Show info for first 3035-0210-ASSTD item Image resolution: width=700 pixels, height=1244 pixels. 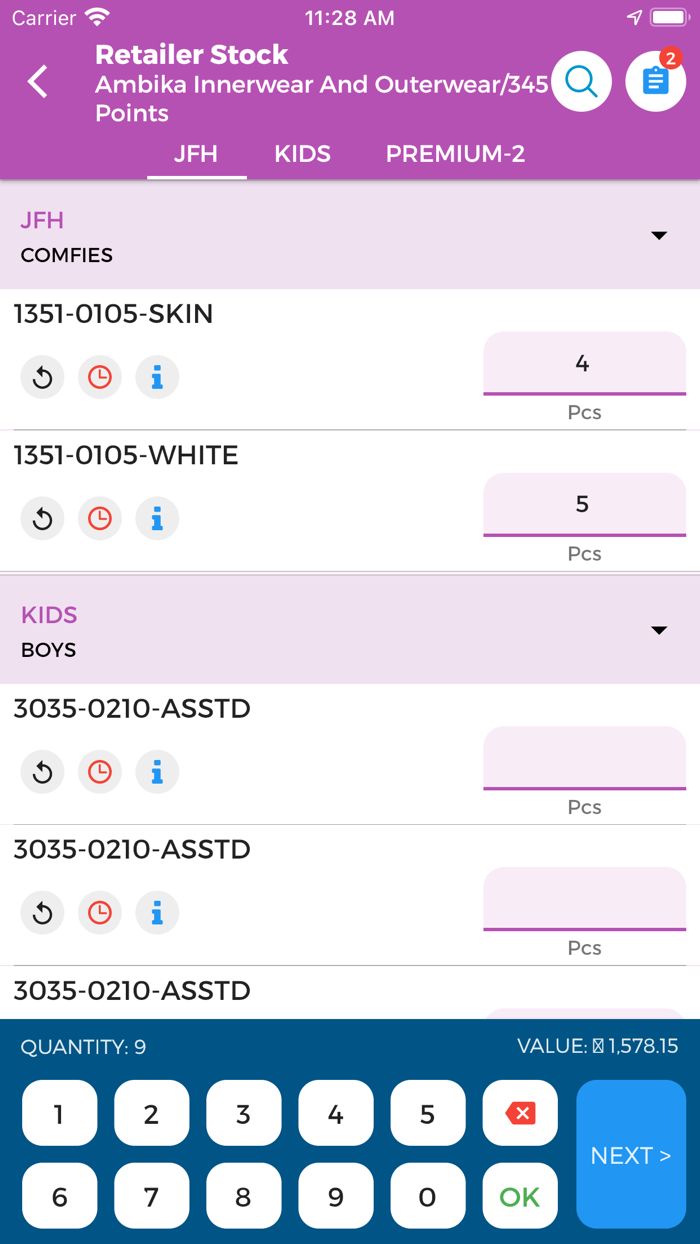(157, 772)
